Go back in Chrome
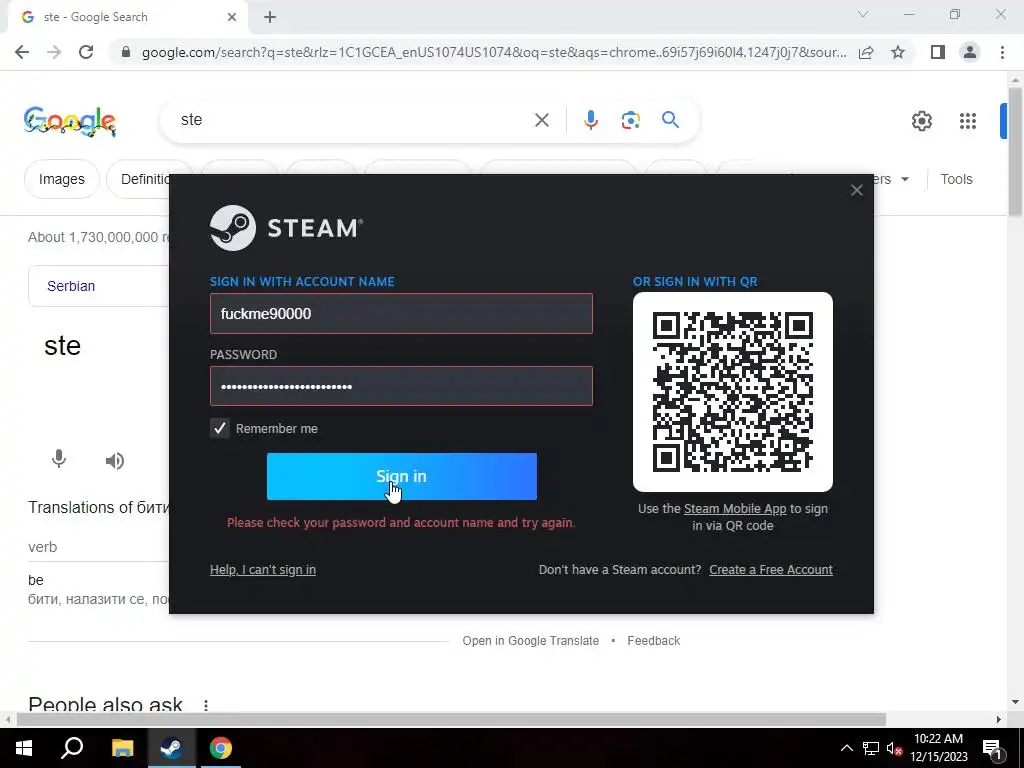Viewport: 1024px width, 768px height. pos(22,52)
